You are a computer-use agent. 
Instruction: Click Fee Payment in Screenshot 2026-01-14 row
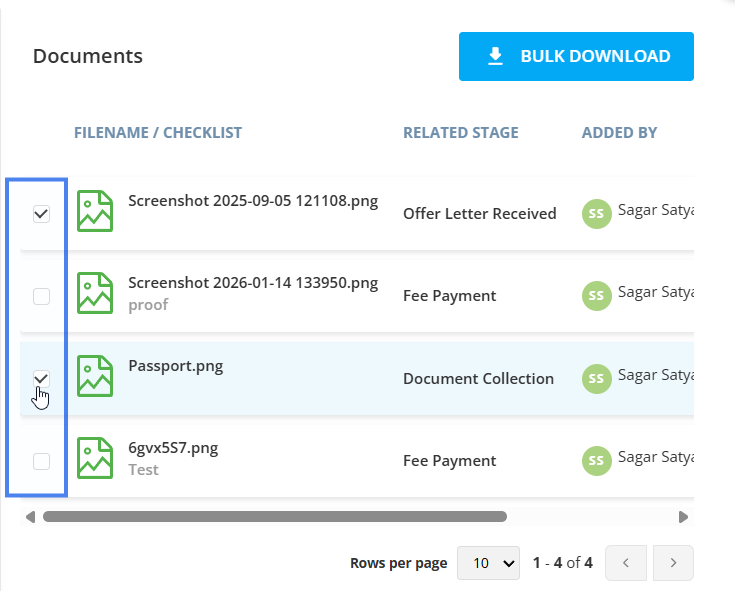450,296
